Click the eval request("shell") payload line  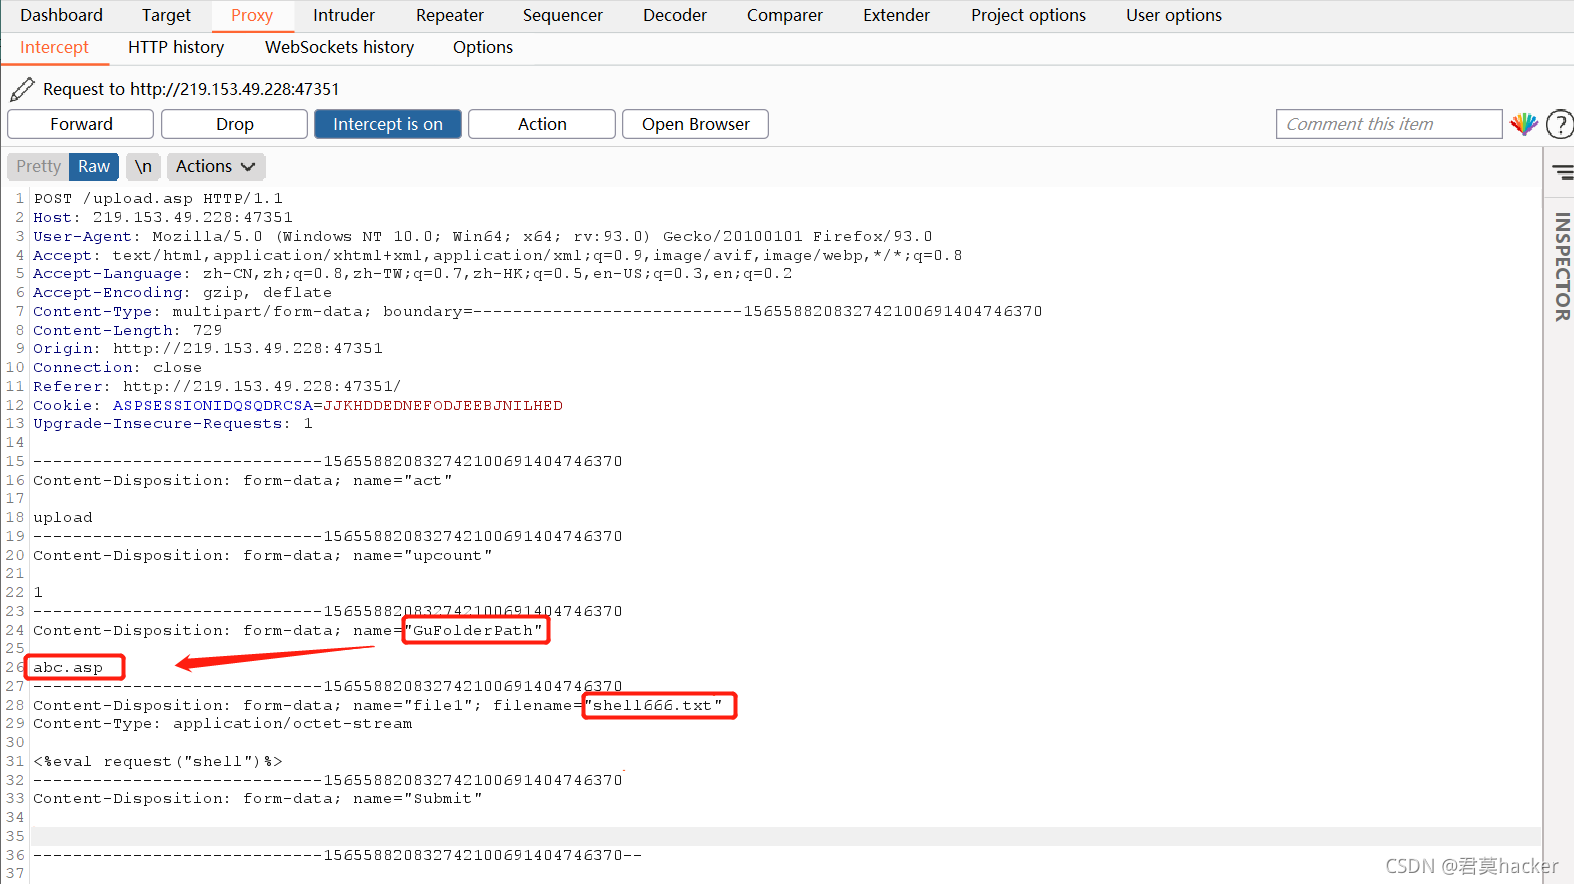(158, 762)
